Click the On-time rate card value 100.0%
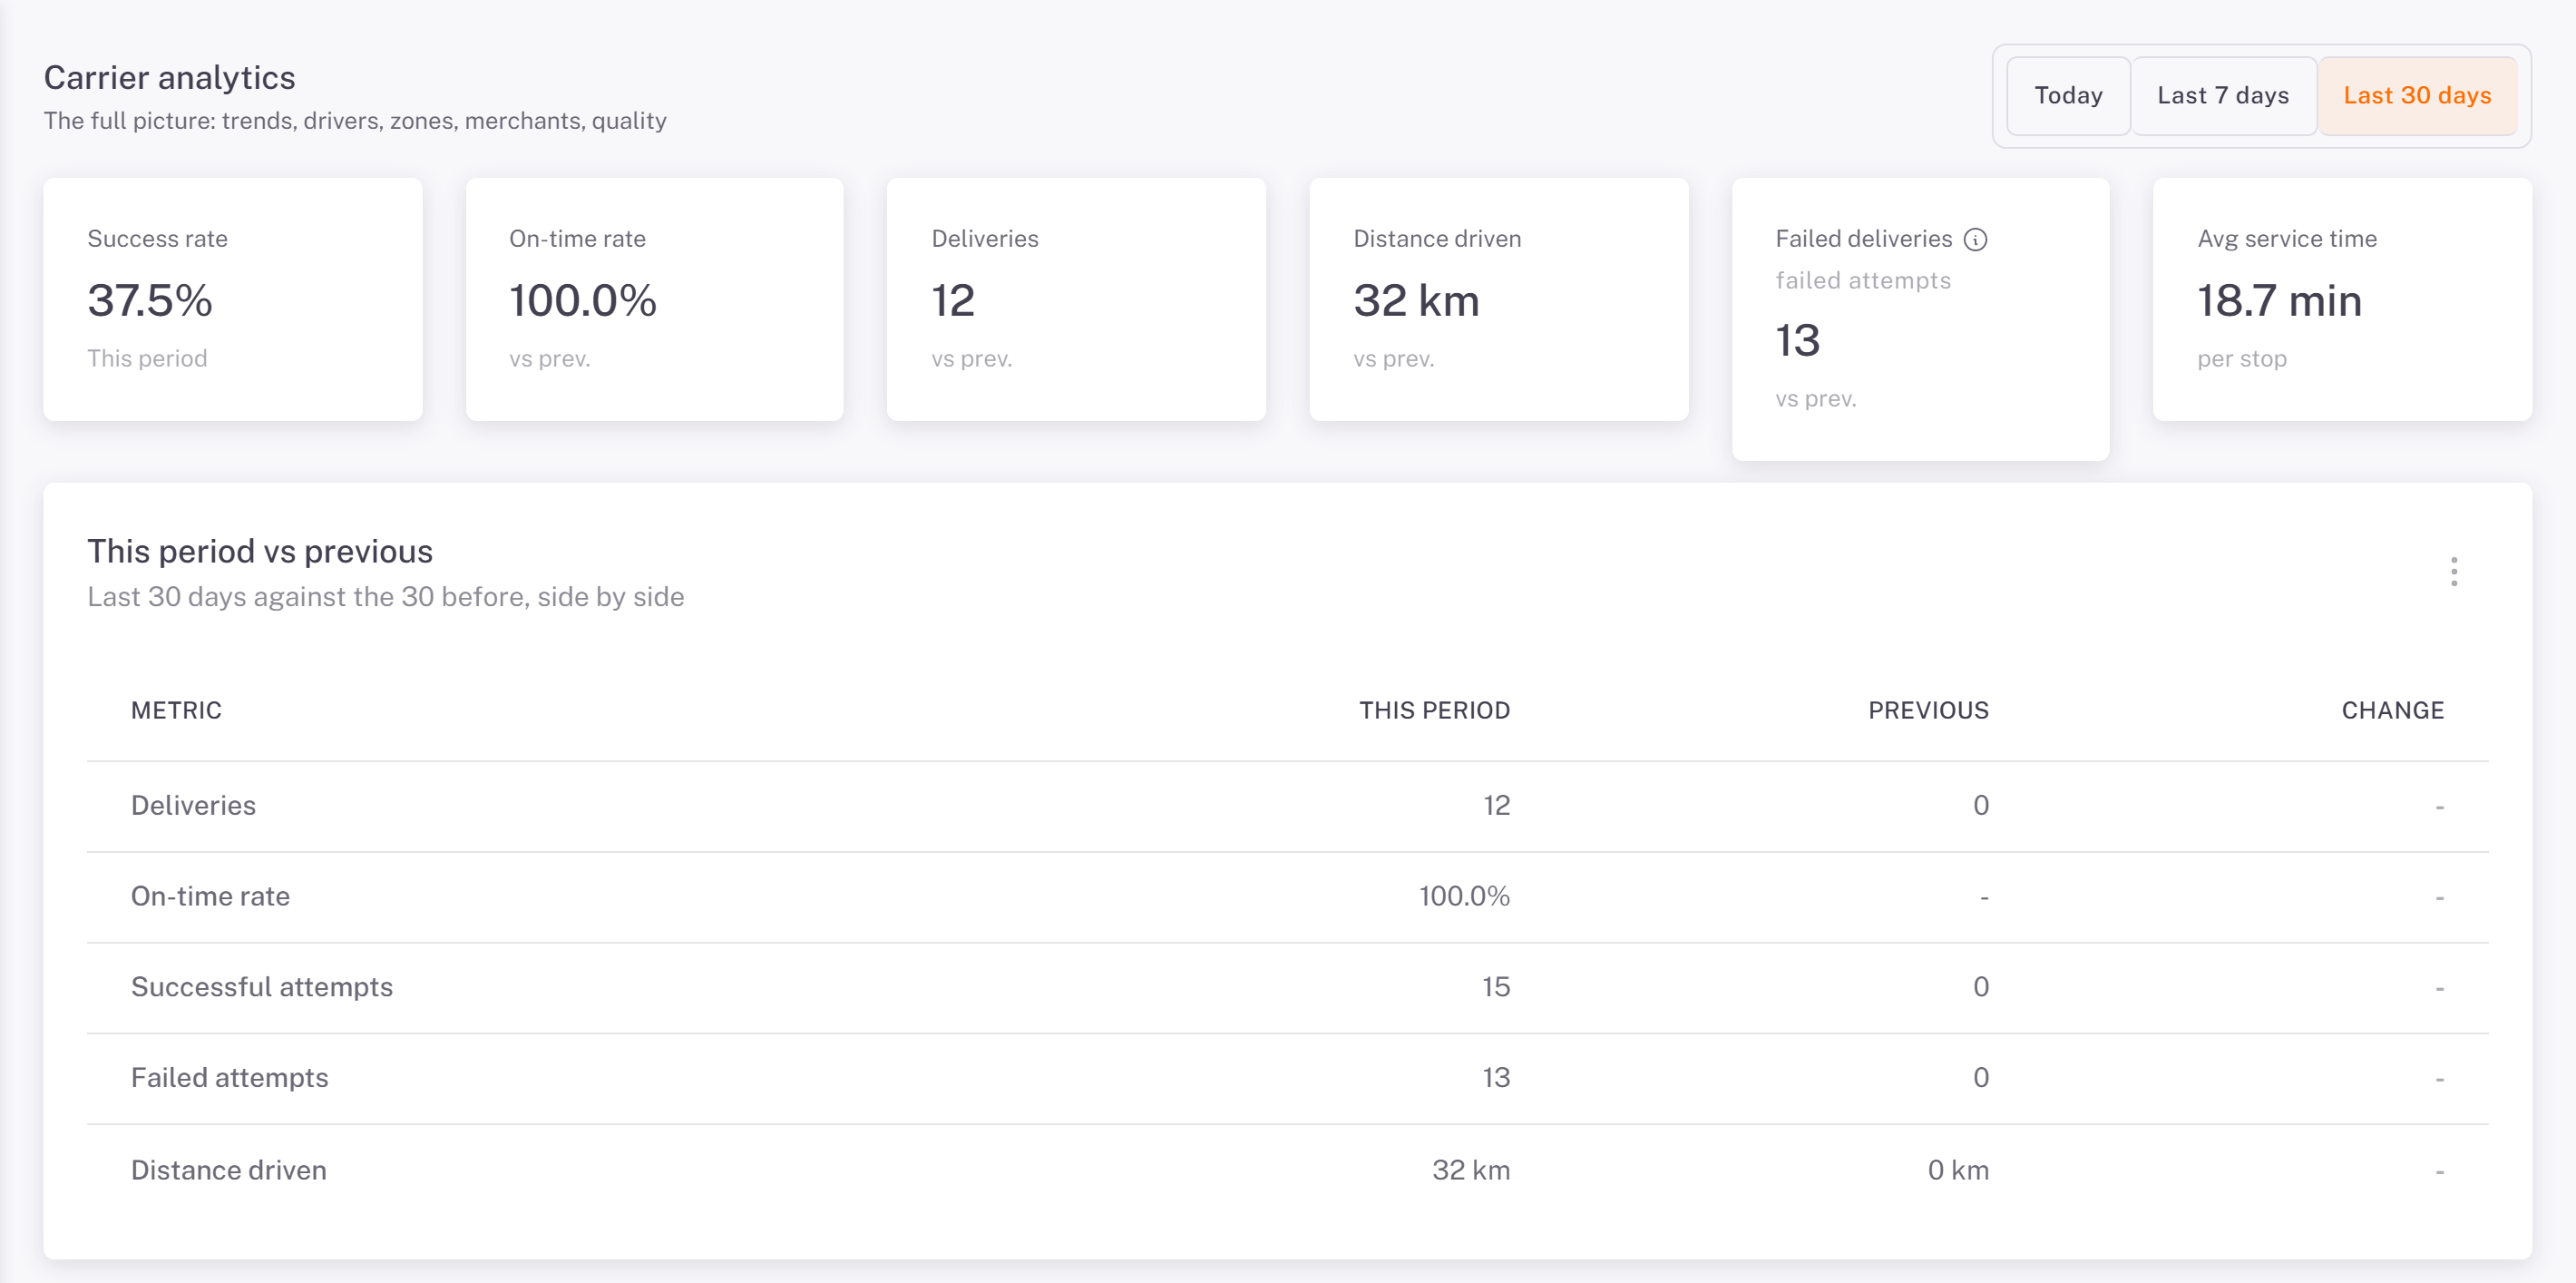 click(x=583, y=300)
